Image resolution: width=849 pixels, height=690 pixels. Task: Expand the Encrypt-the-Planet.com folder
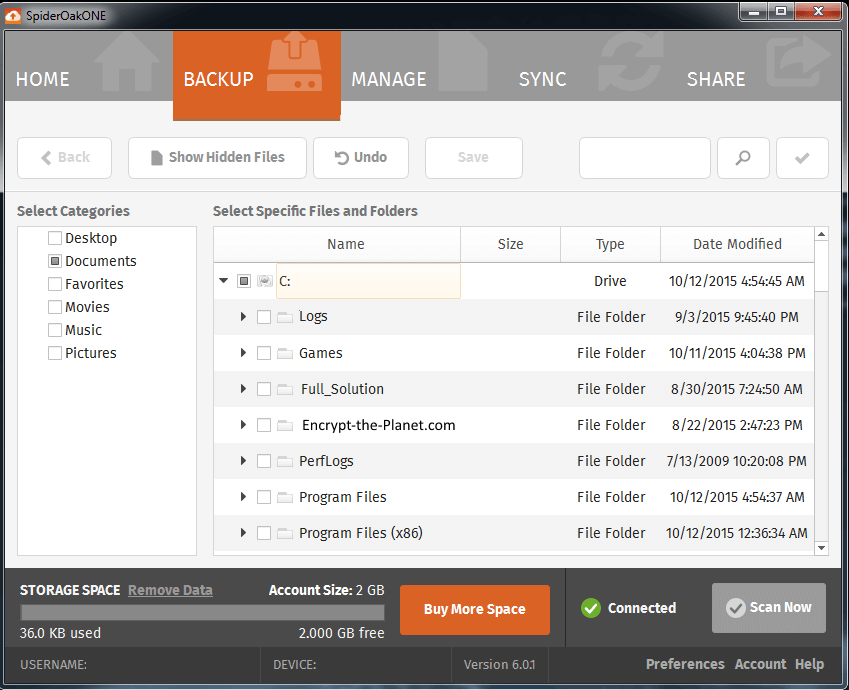243,425
